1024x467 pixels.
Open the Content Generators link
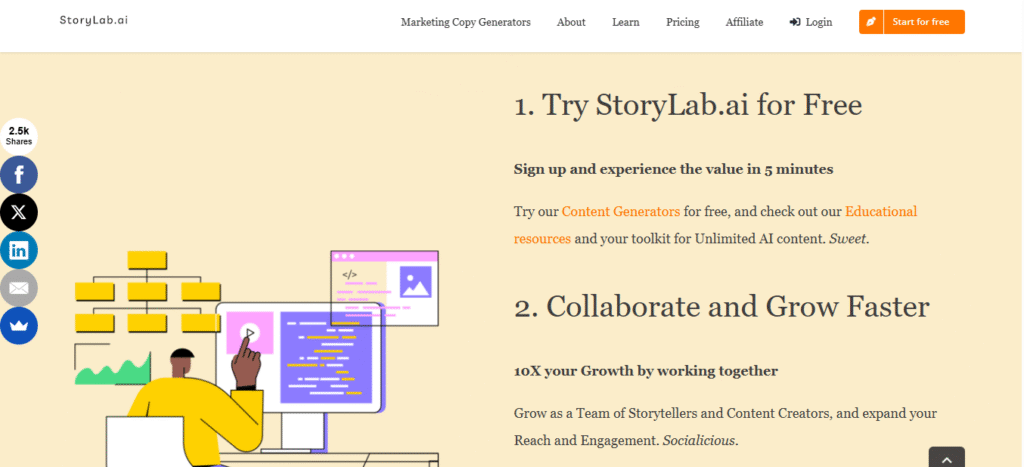click(x=621, y=211)
